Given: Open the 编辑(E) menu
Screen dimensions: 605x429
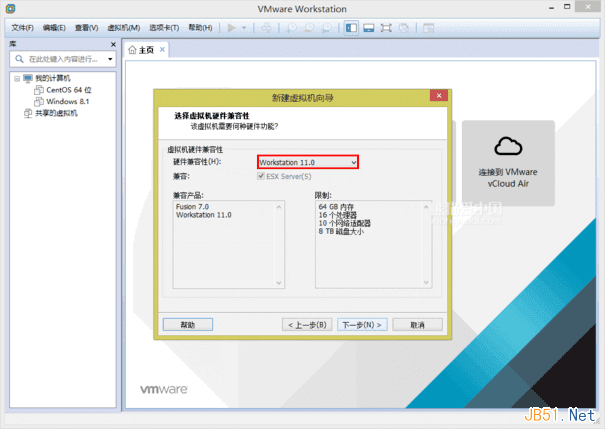Looking at the screenshot, I should point(54,28).
